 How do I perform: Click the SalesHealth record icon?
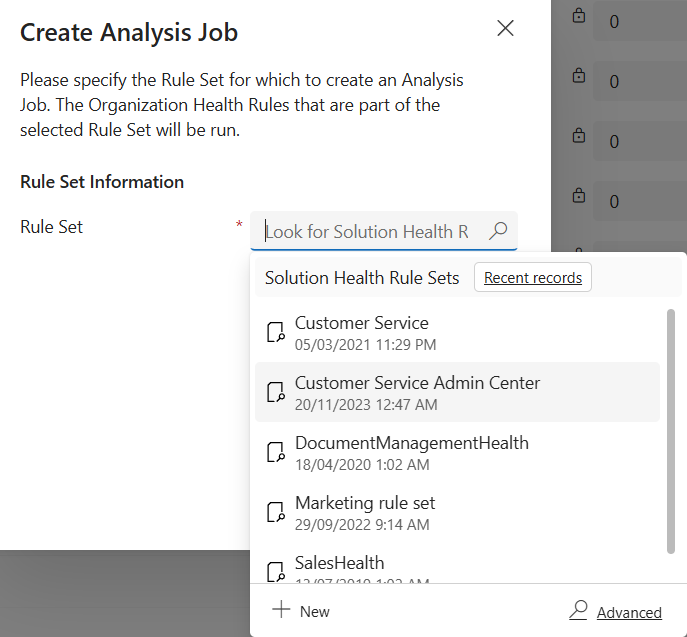click(x=276, y=571)
